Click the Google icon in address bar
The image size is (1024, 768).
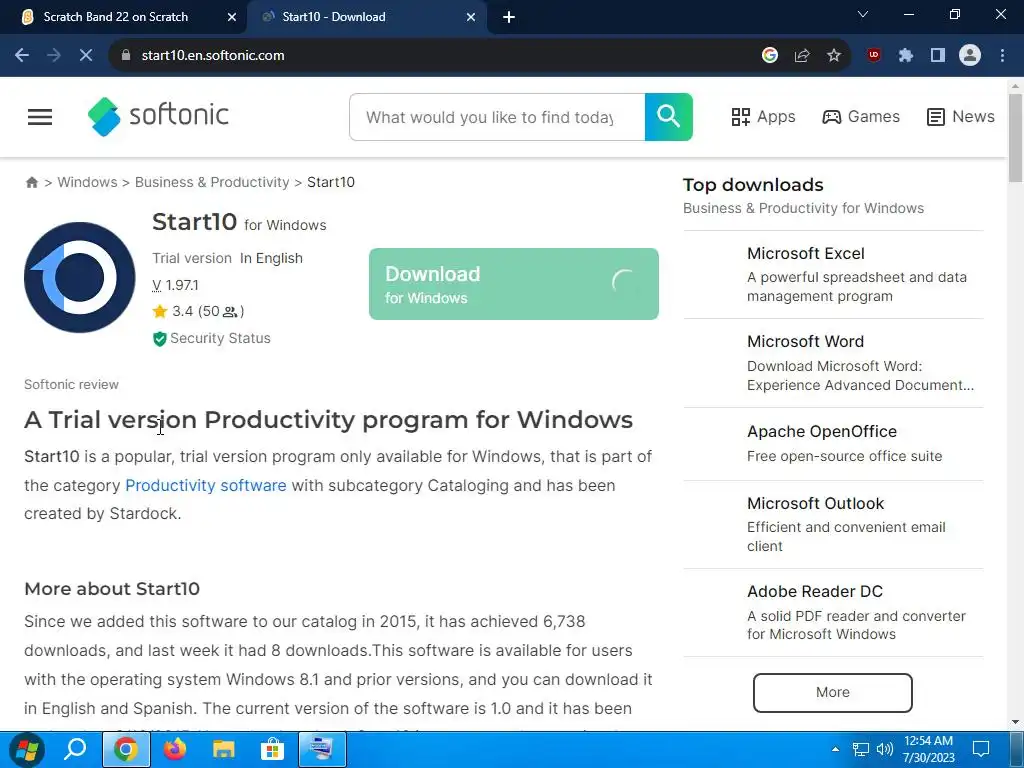770,56
